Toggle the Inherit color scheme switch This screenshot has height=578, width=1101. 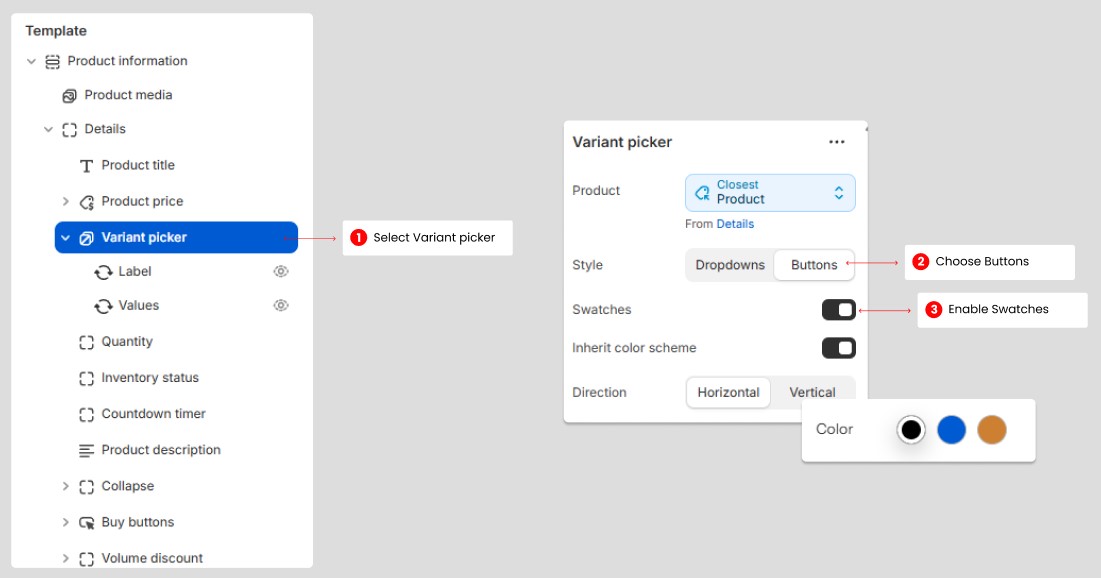(838, 348)
